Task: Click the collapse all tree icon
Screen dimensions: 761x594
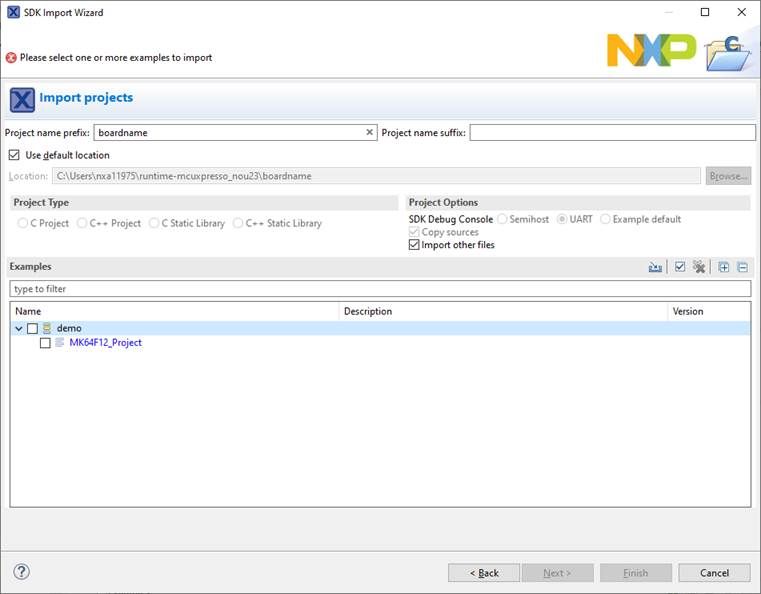Action: (x=743, y=267)
